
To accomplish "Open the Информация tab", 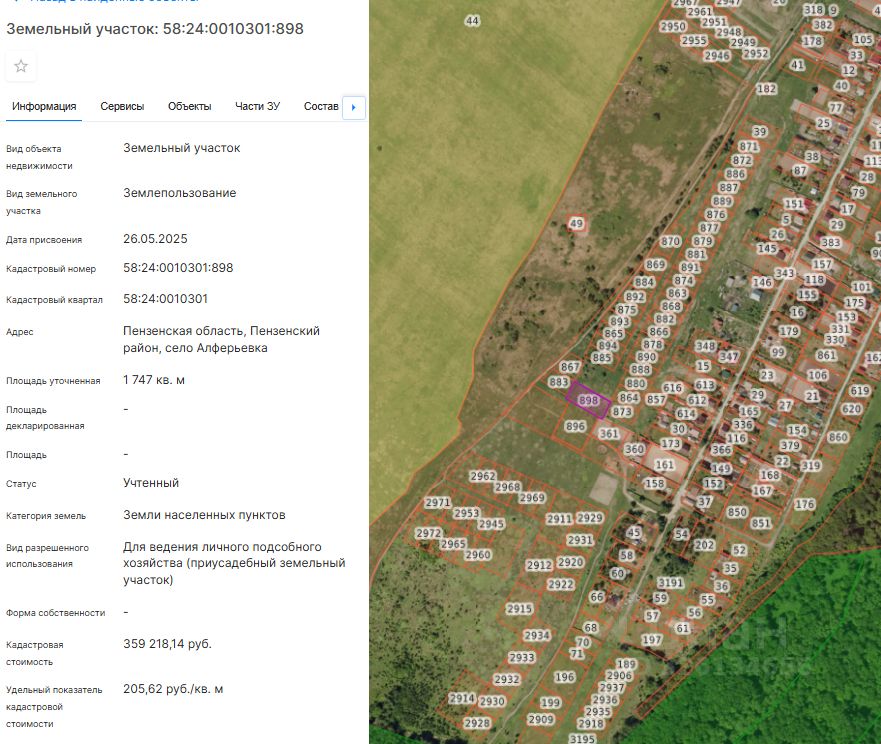I will (44, 106).
